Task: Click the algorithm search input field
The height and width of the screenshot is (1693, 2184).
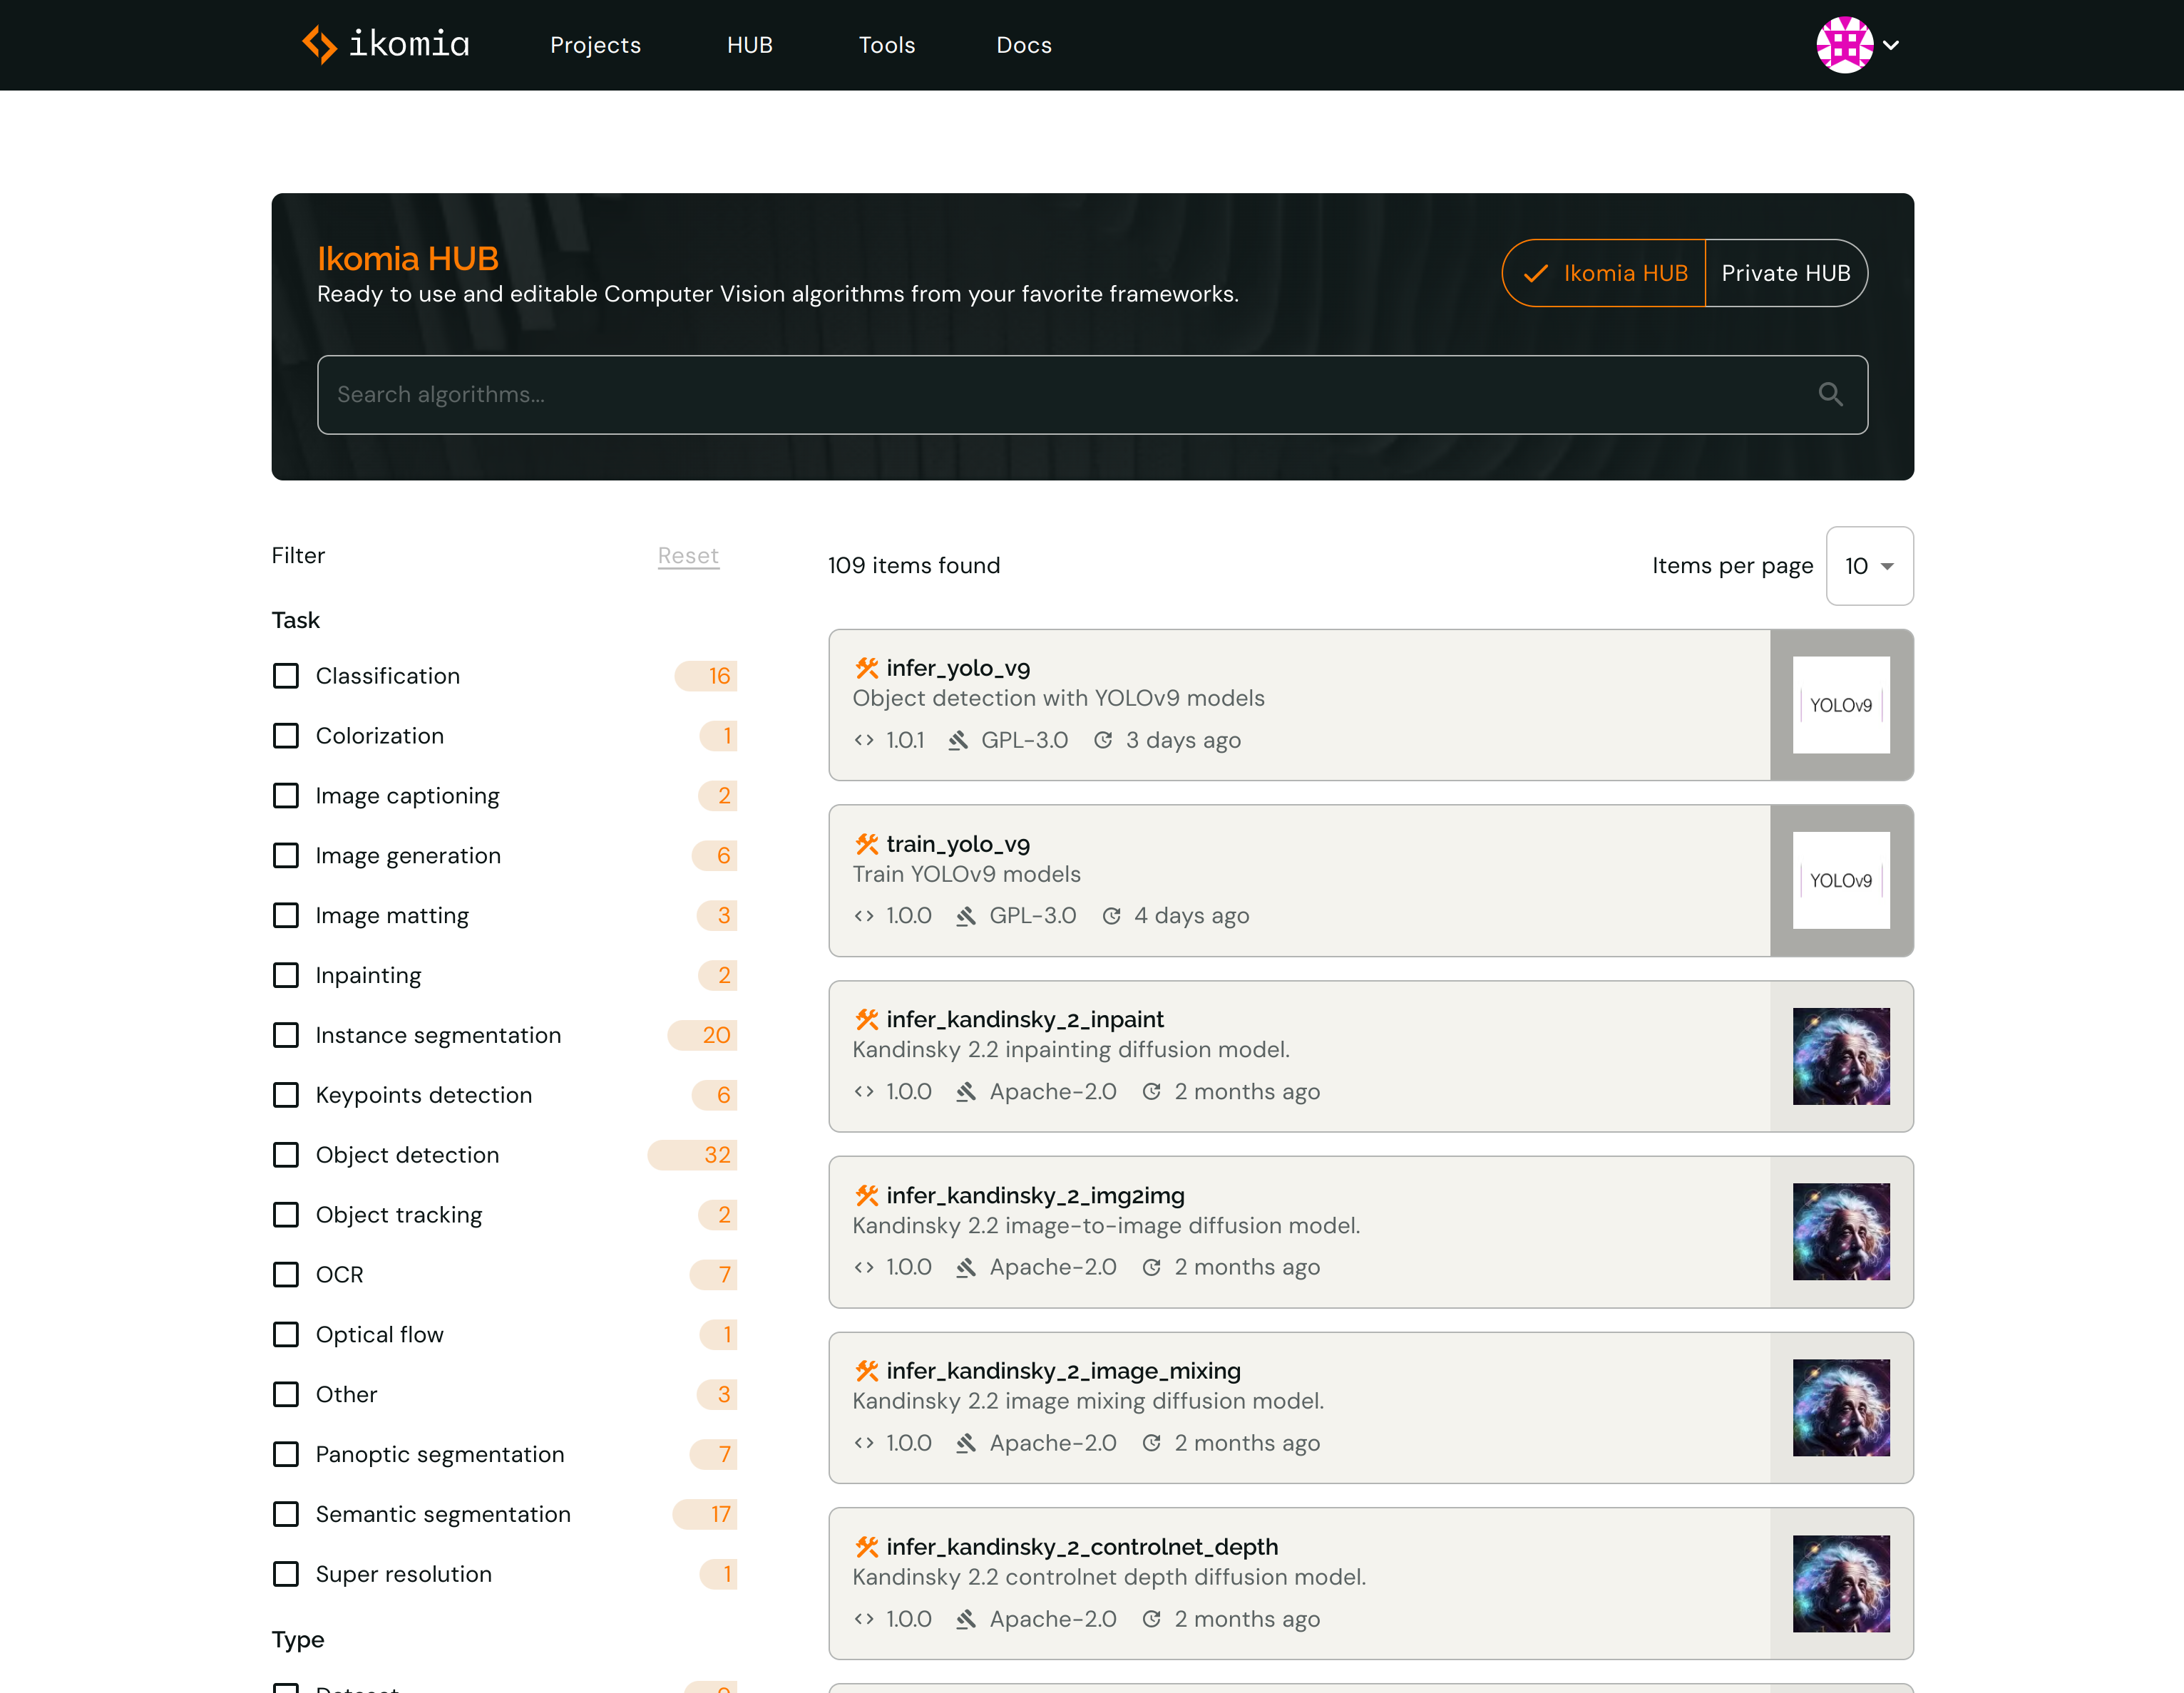Action: pyautogui.click(x=1092, y=393)
